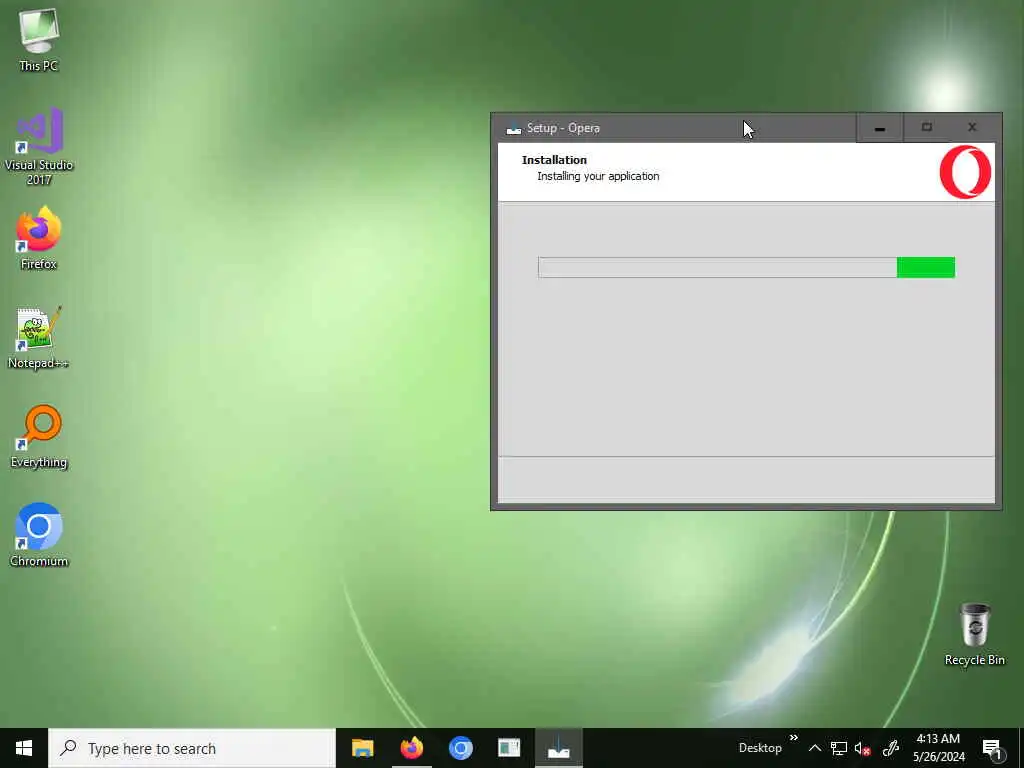
Task: Minimize the Setup - Opera window
Action: pos(880,128)
